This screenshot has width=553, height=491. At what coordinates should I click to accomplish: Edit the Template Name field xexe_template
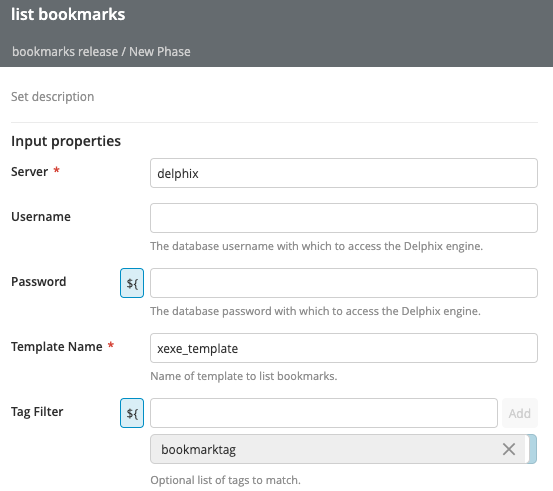click(x=344, y=348)
